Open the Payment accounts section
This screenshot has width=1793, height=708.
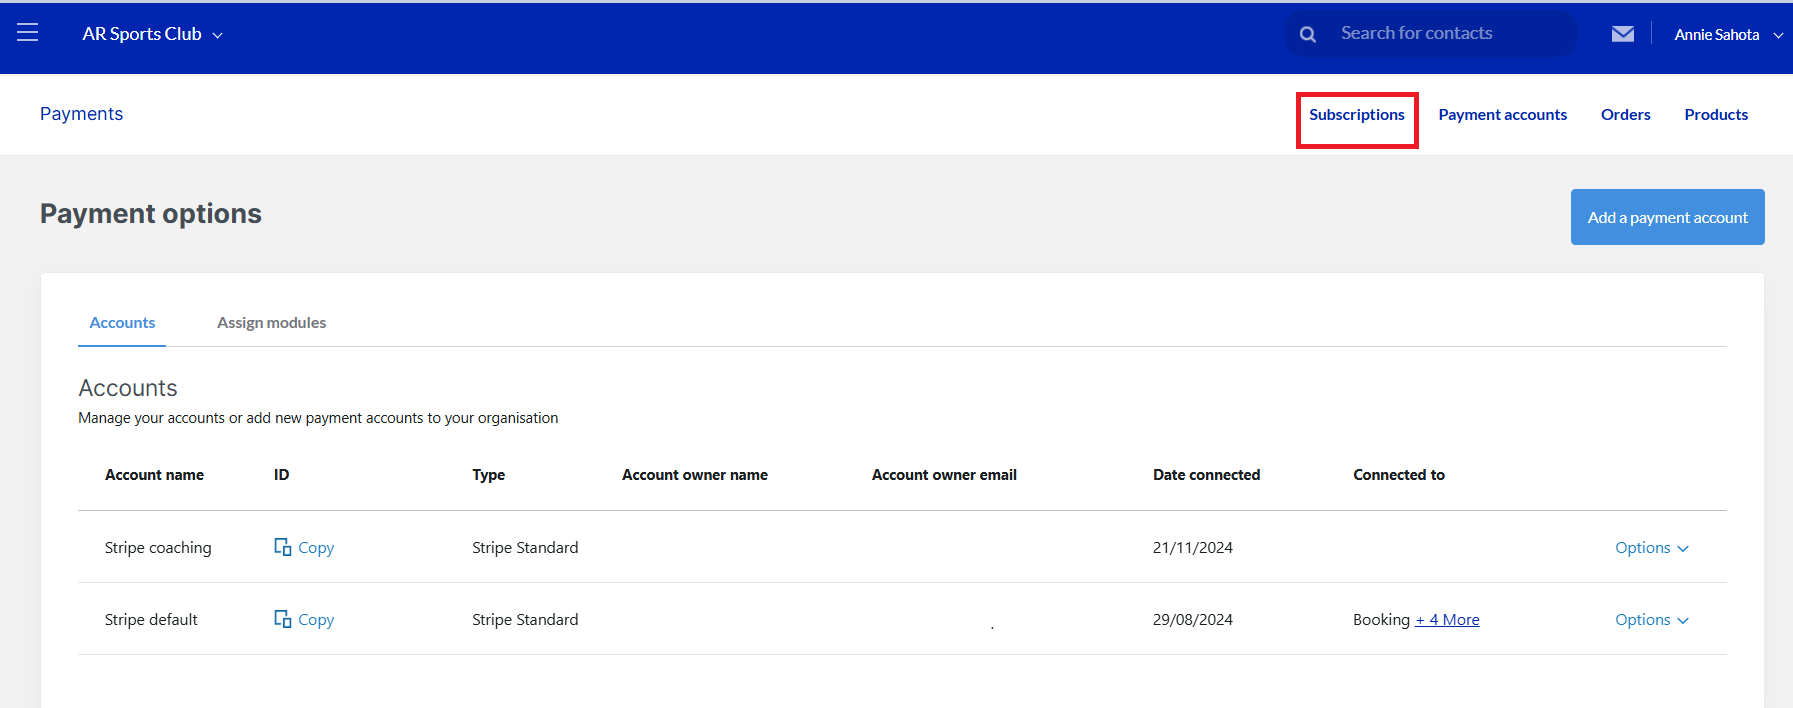pos(1502,115)
